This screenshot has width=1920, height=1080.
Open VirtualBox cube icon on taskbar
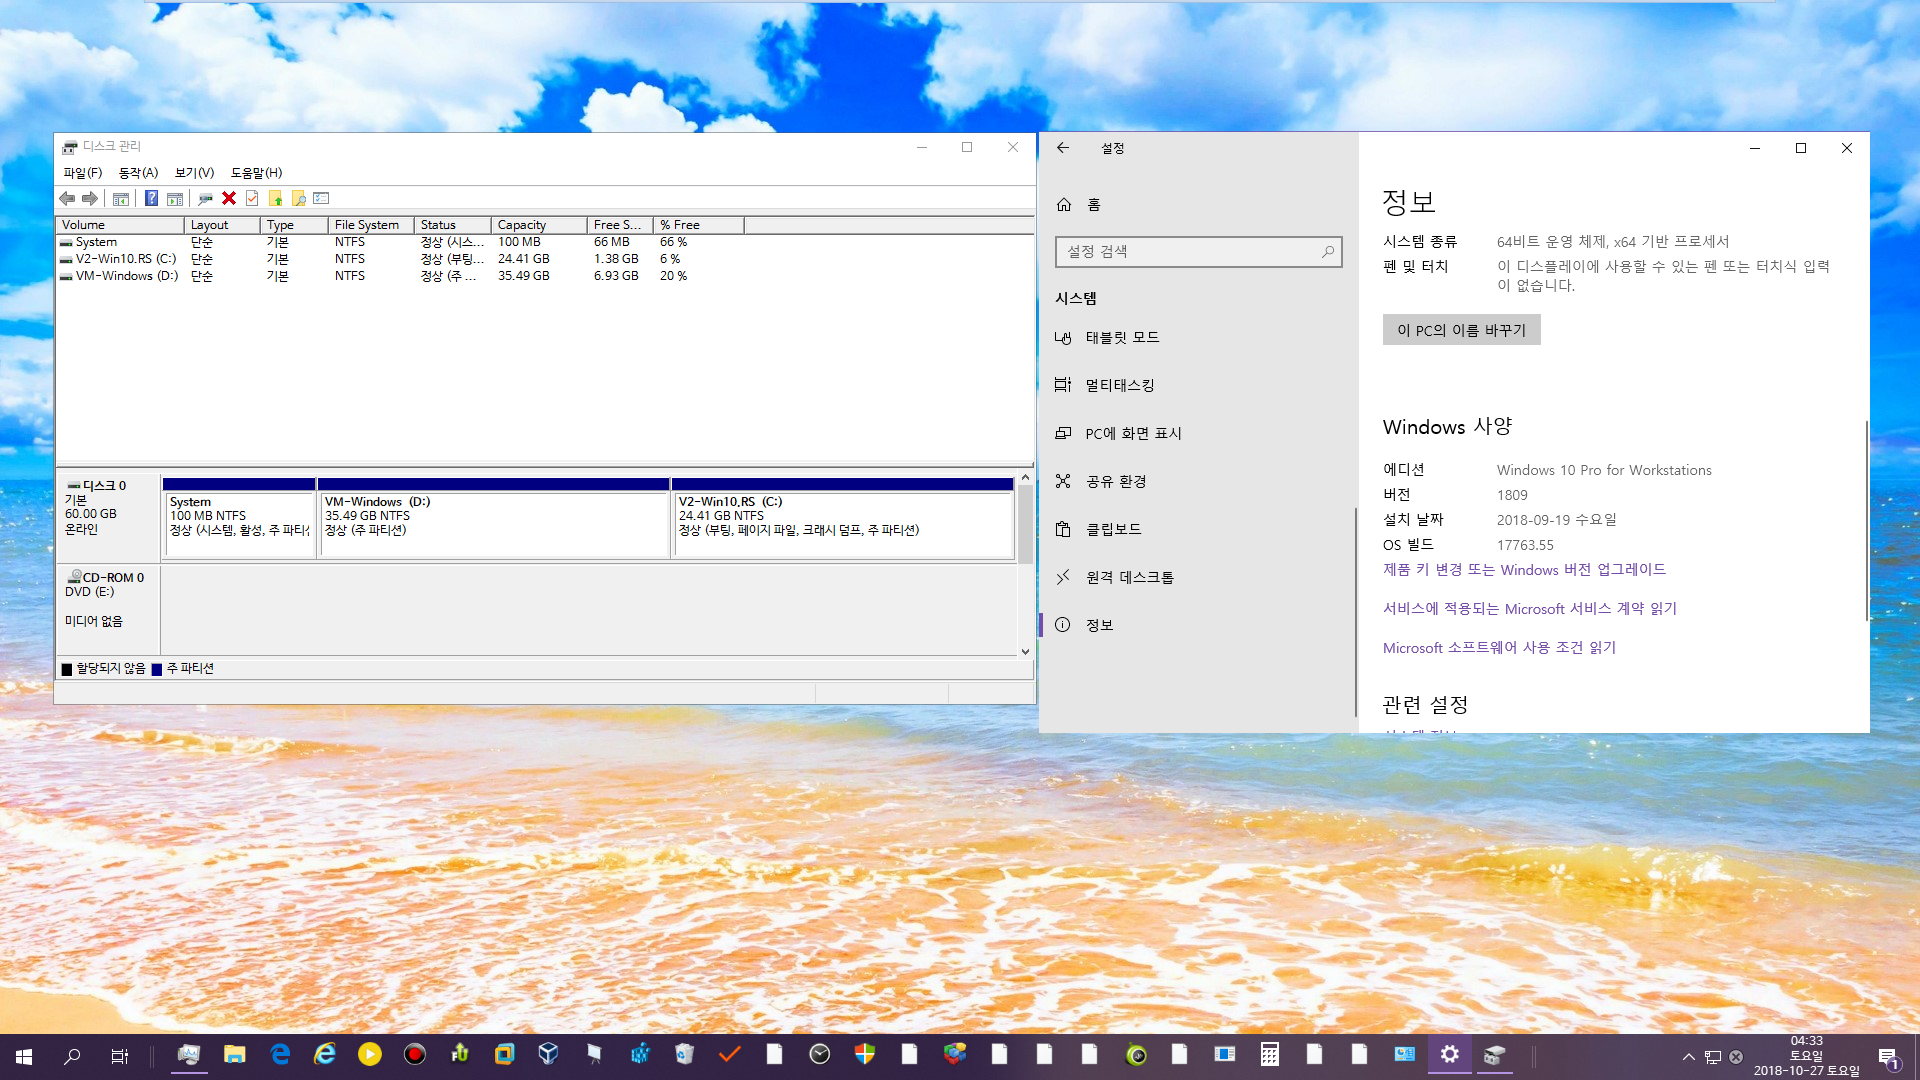click(x=548, y=1054)
